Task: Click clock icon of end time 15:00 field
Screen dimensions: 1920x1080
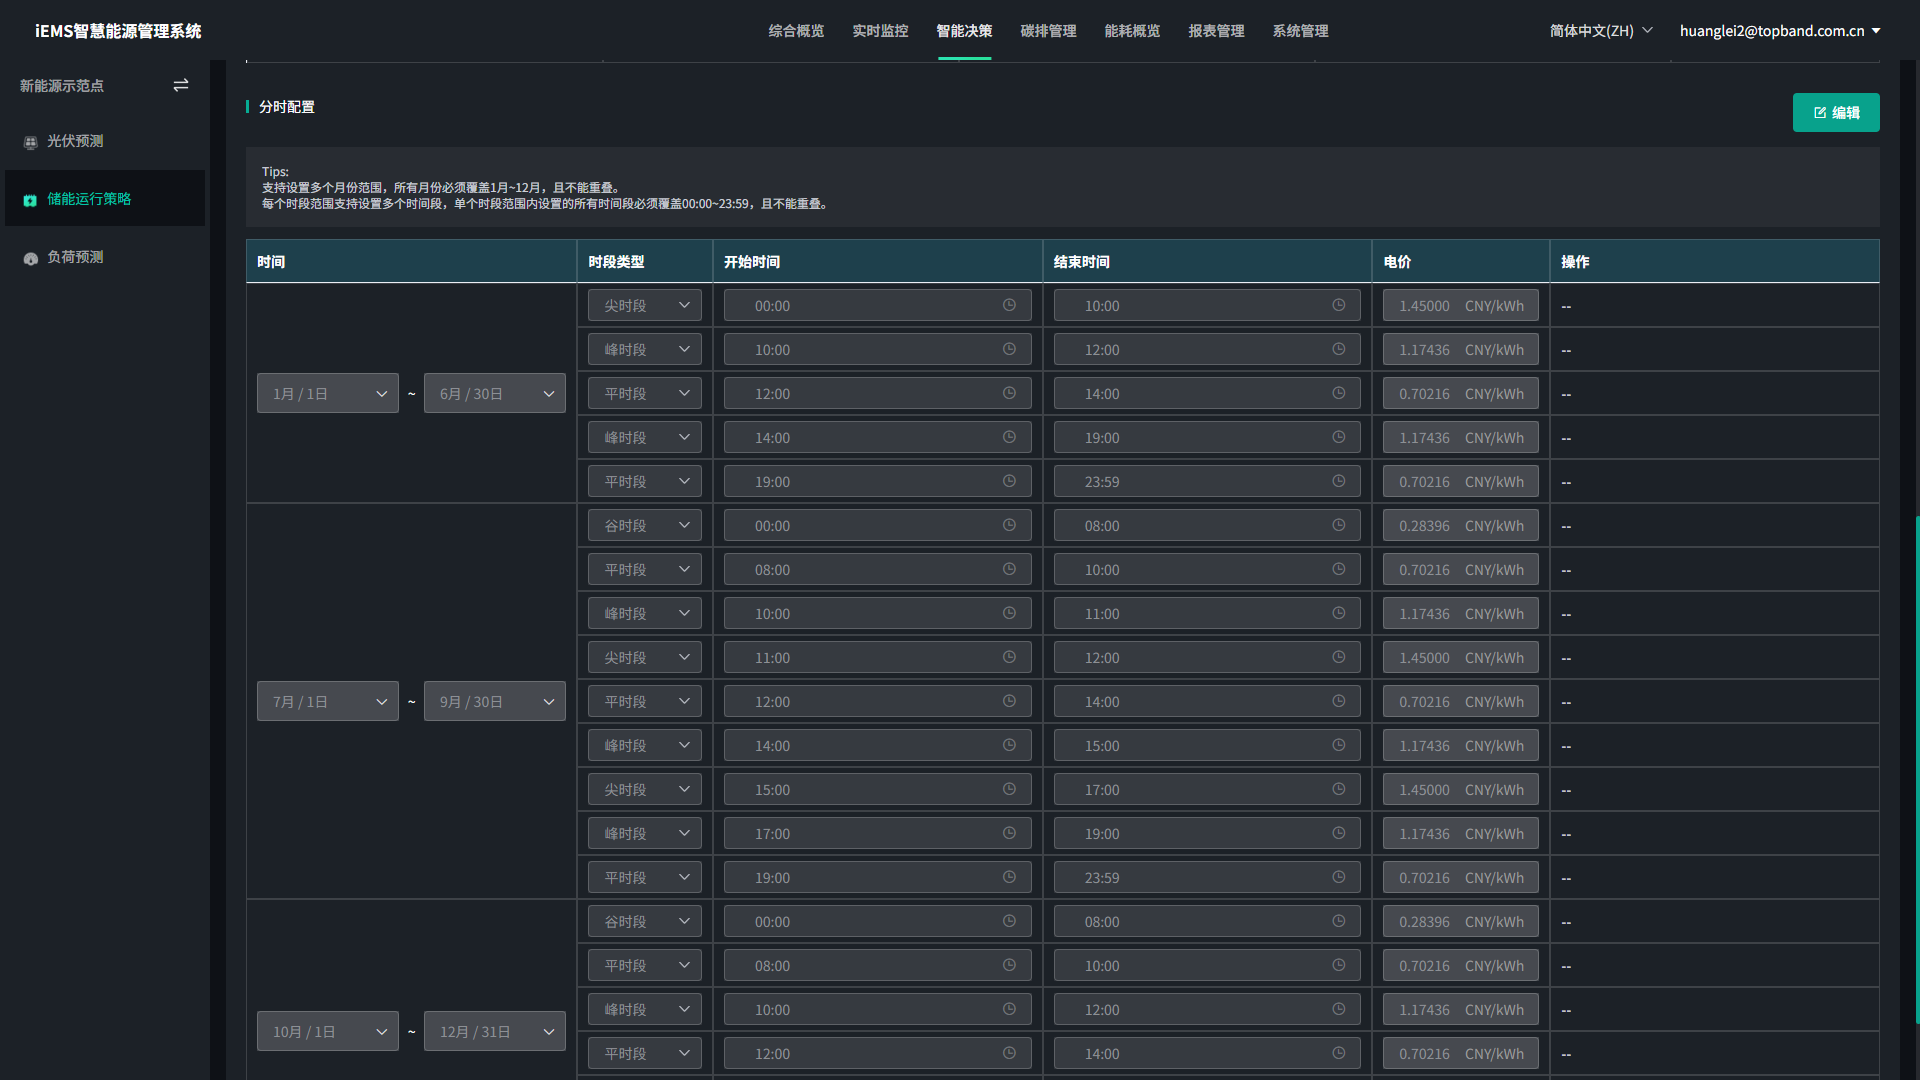Action: (x=1338, y=745)
